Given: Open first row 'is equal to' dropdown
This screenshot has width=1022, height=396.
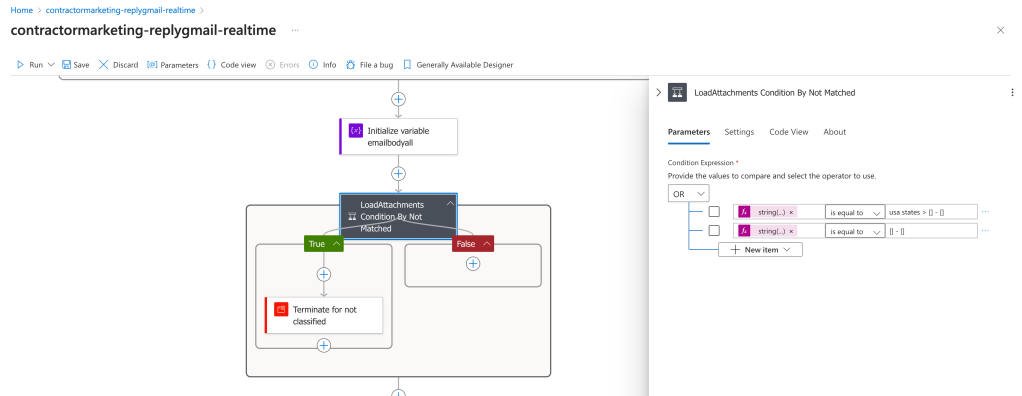Looking at the screenshot, I should click(x=854, y=212).
